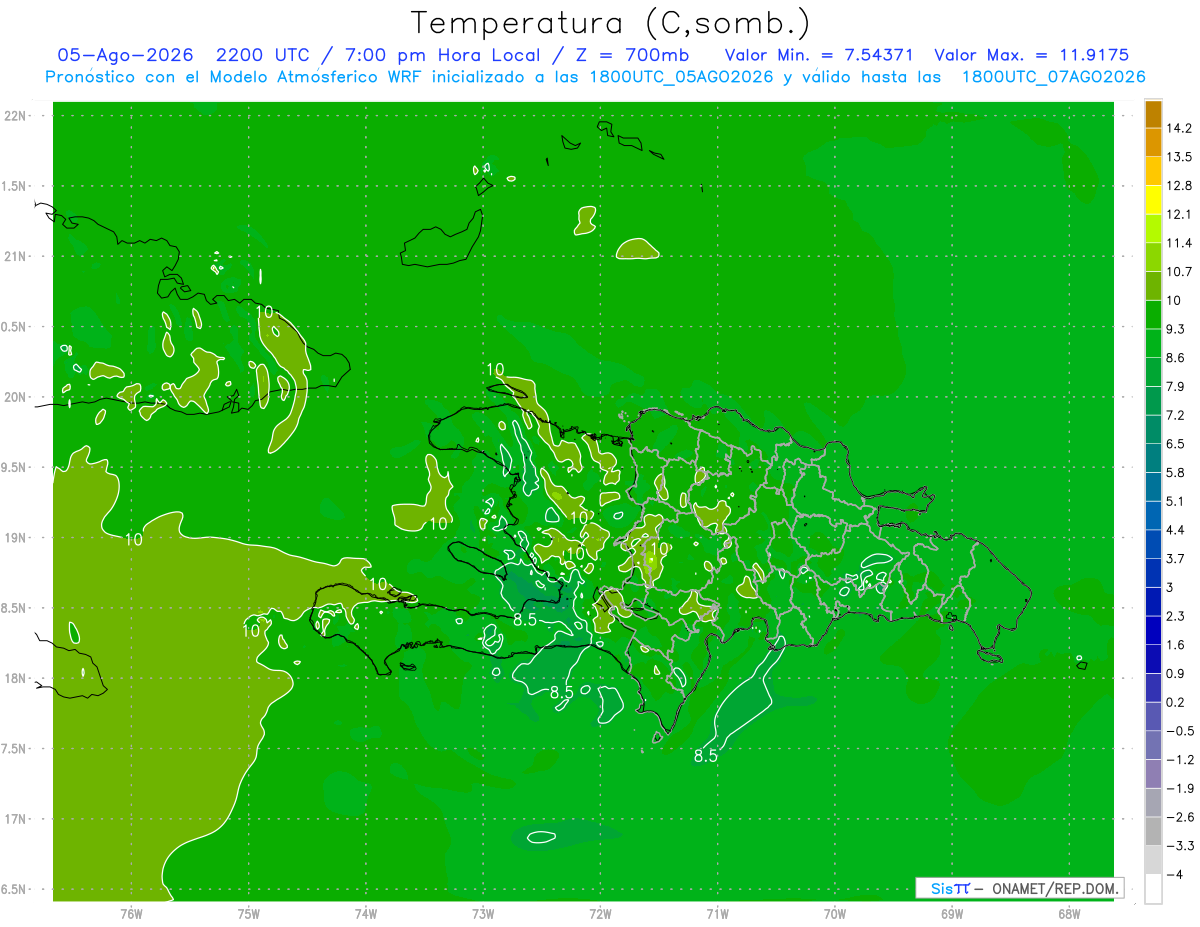Click the "1800UTC_07AGO2026" valid-until timestamp
Screen dimensions: 1200x927
1054,77
